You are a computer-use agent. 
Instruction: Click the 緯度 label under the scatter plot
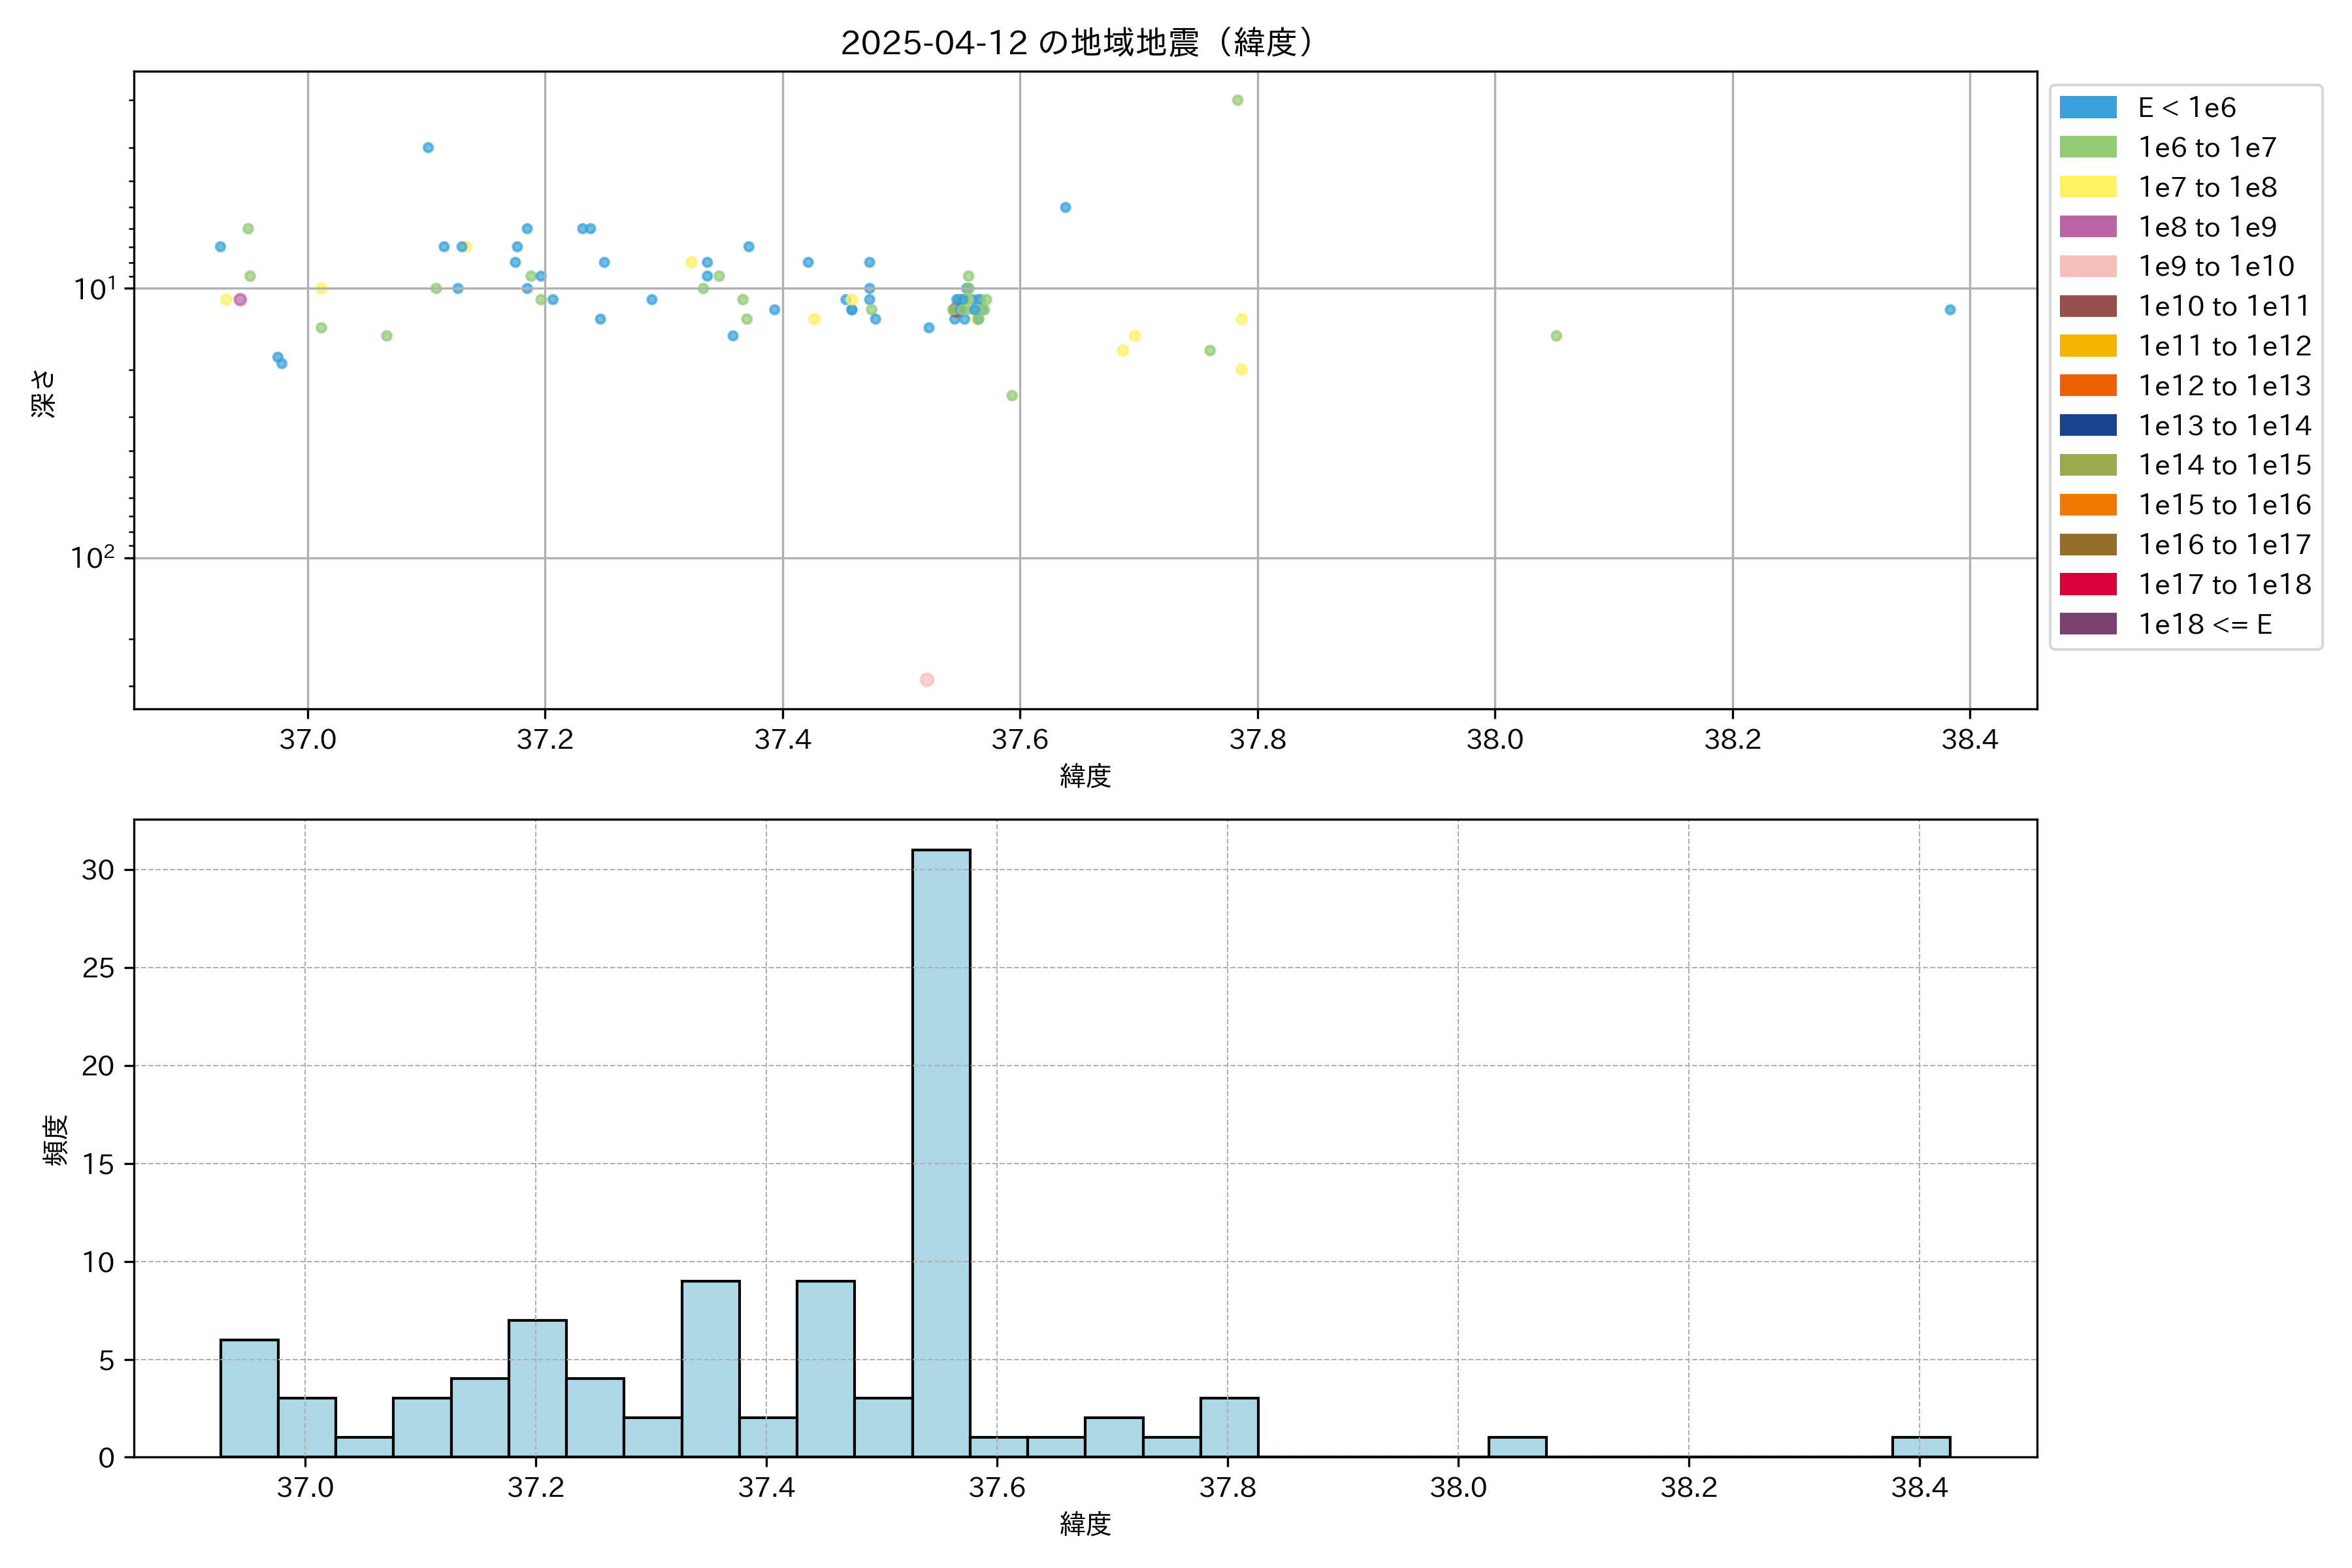pos(1085,776)
